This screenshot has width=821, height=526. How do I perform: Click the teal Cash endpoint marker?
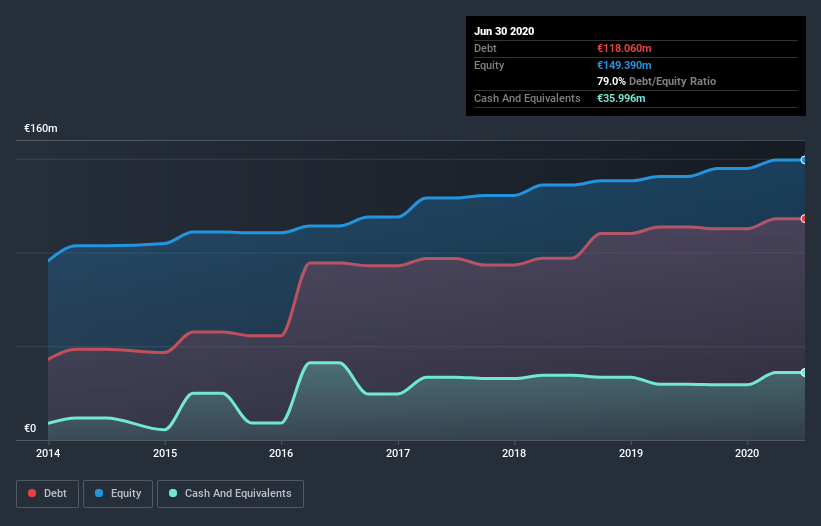pyautogui.click(x=804, y=373)
